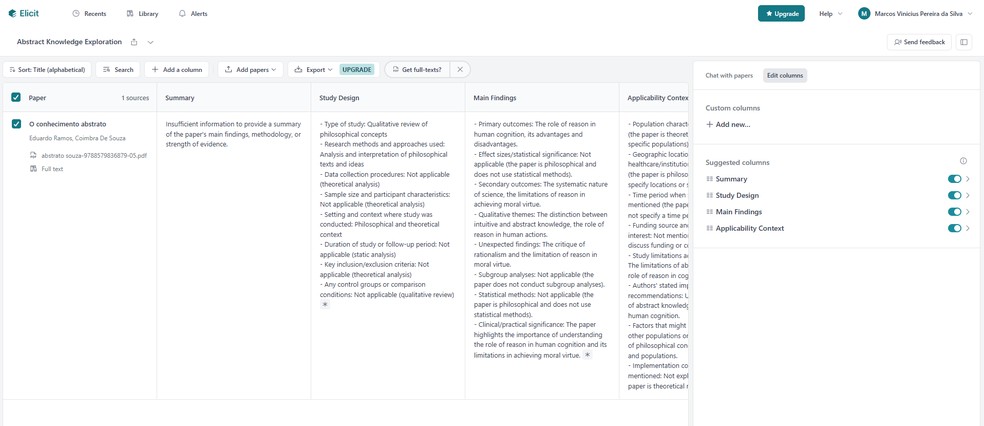Click the user avatar icon

pos(864,14)
